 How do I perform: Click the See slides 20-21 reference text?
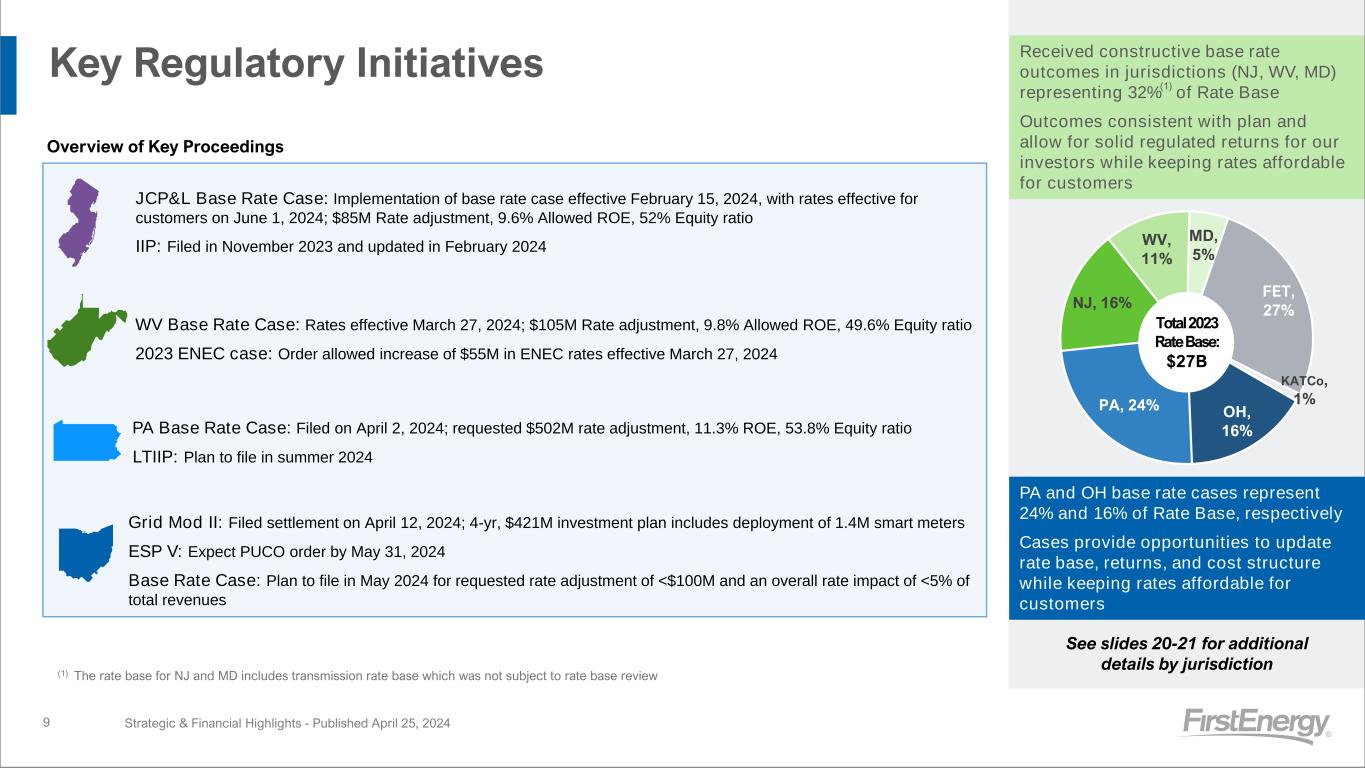tap(1186, 653)
